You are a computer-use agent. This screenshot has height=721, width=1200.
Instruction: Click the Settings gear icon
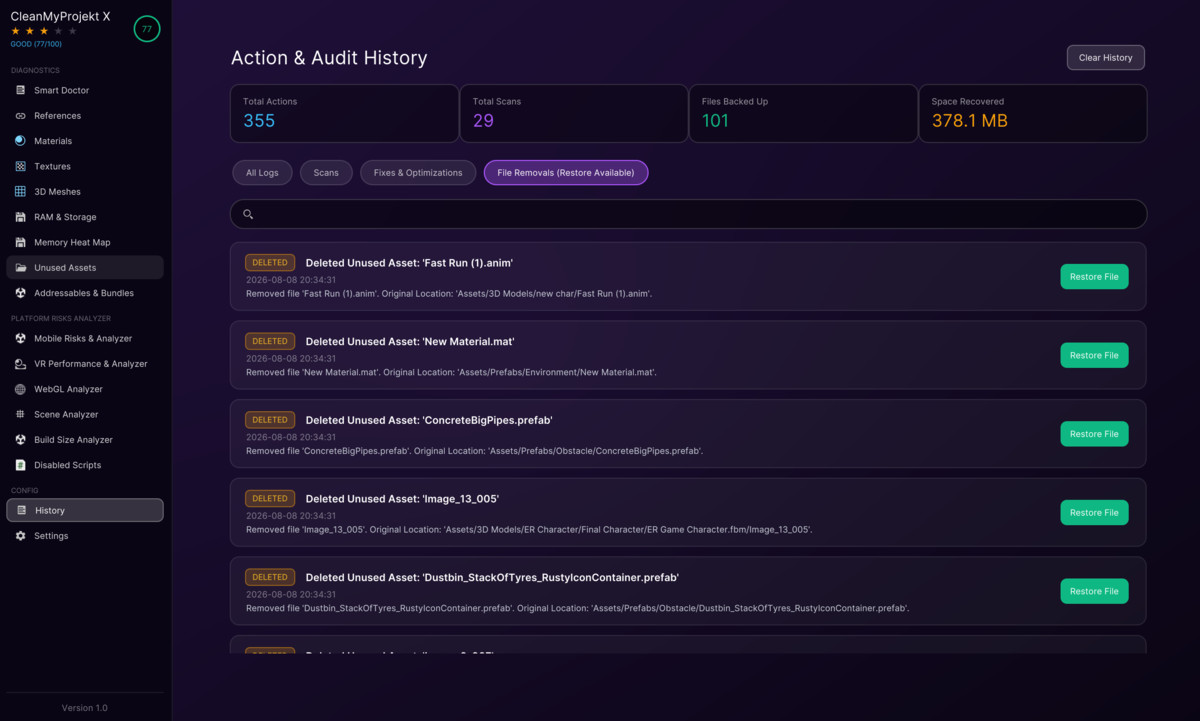[21, 536]
